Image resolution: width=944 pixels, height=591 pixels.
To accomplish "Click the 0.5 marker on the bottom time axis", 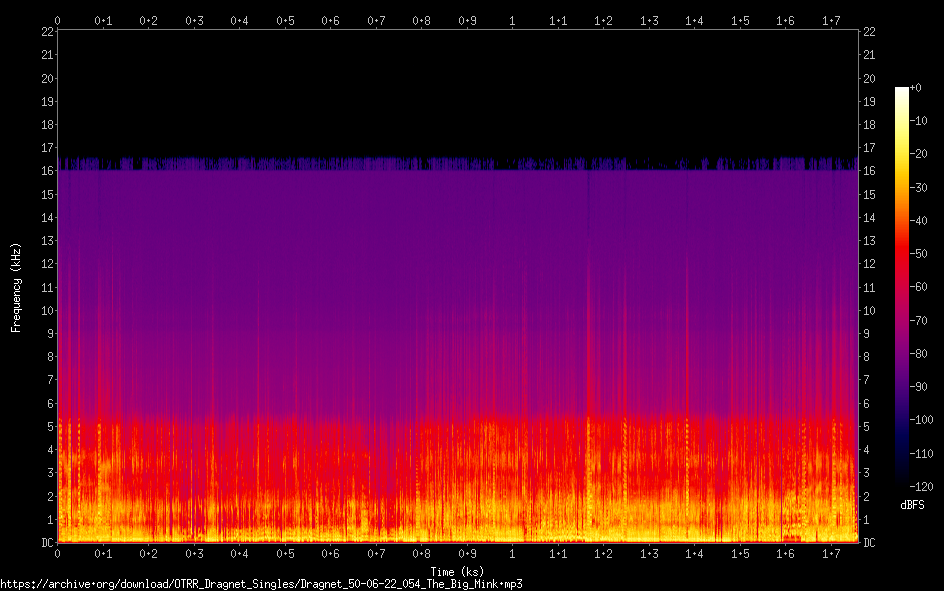I will click(285, 553).
